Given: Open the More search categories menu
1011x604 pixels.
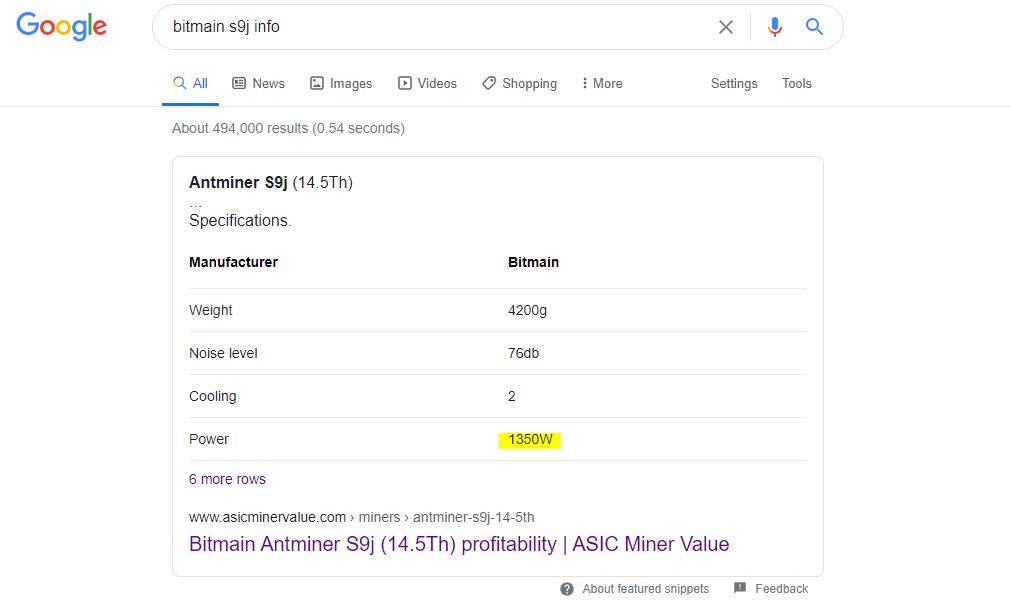Looking at the screenshot, I should pos(602,83).
